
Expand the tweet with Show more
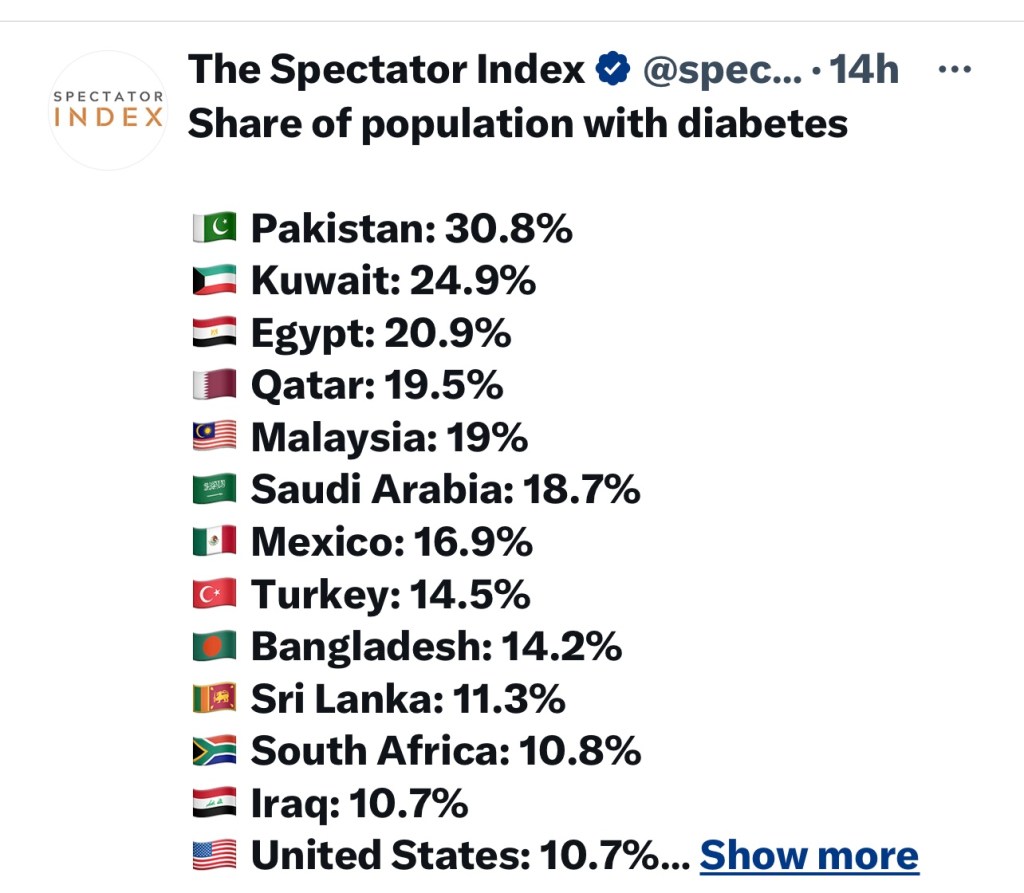pos(808,855)
